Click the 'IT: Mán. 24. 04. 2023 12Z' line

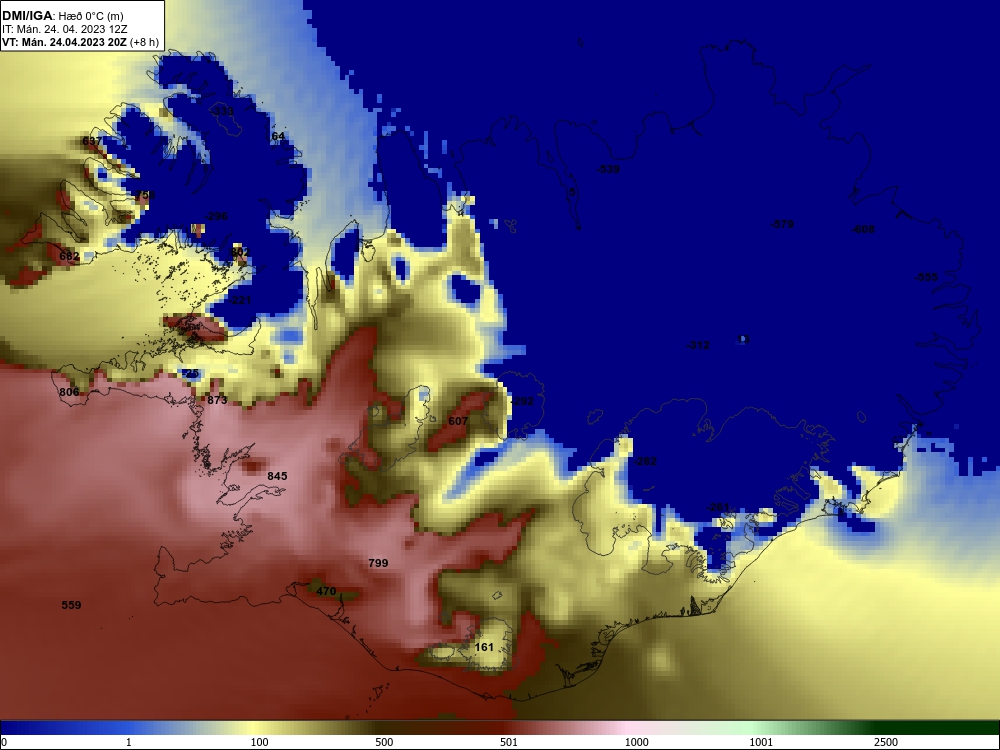pyautogui.click(x=64, y=29)
